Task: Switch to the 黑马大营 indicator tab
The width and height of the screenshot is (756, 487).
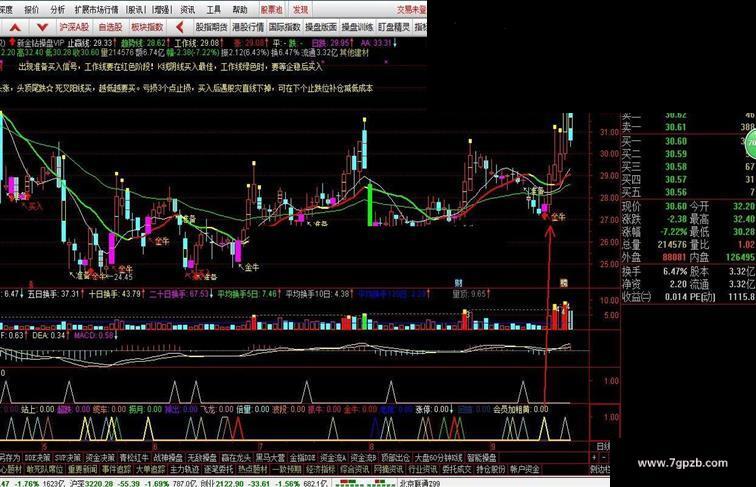Action: (x=270, y=458)
